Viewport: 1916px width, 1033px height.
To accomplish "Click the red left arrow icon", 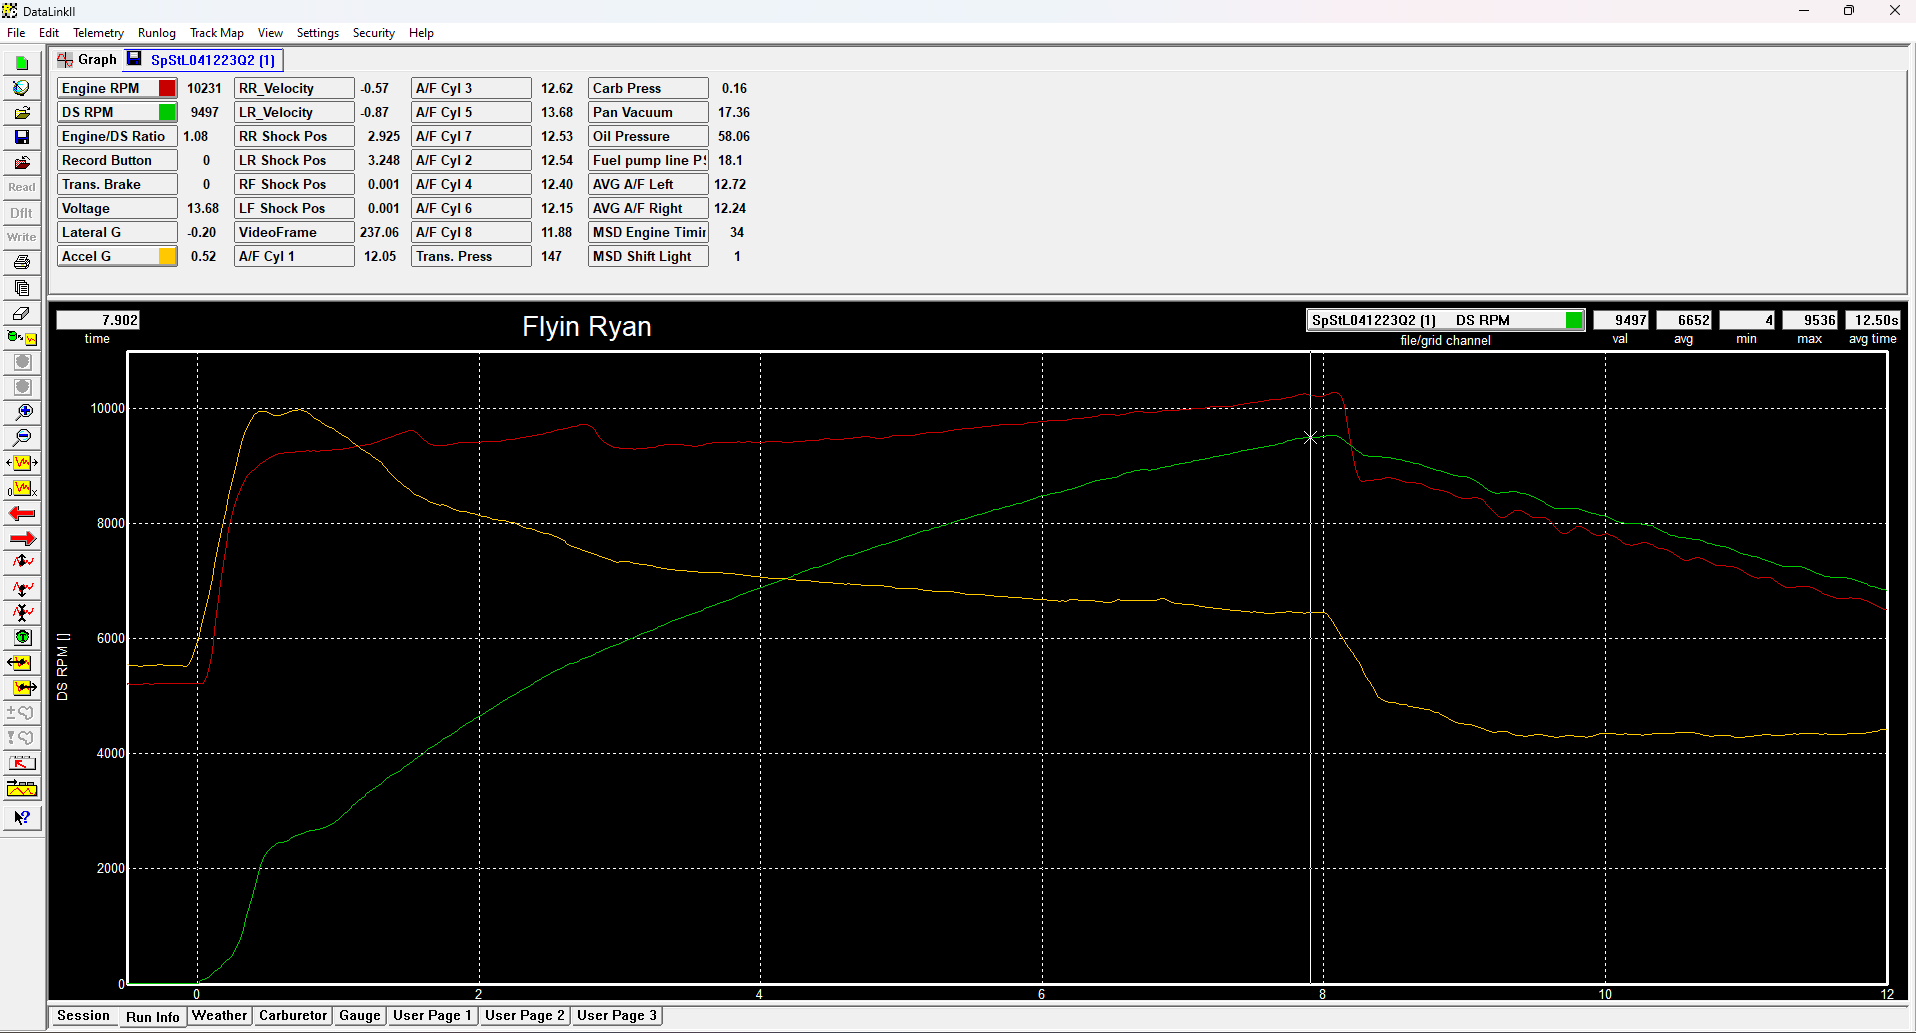I will pos(22,513).
